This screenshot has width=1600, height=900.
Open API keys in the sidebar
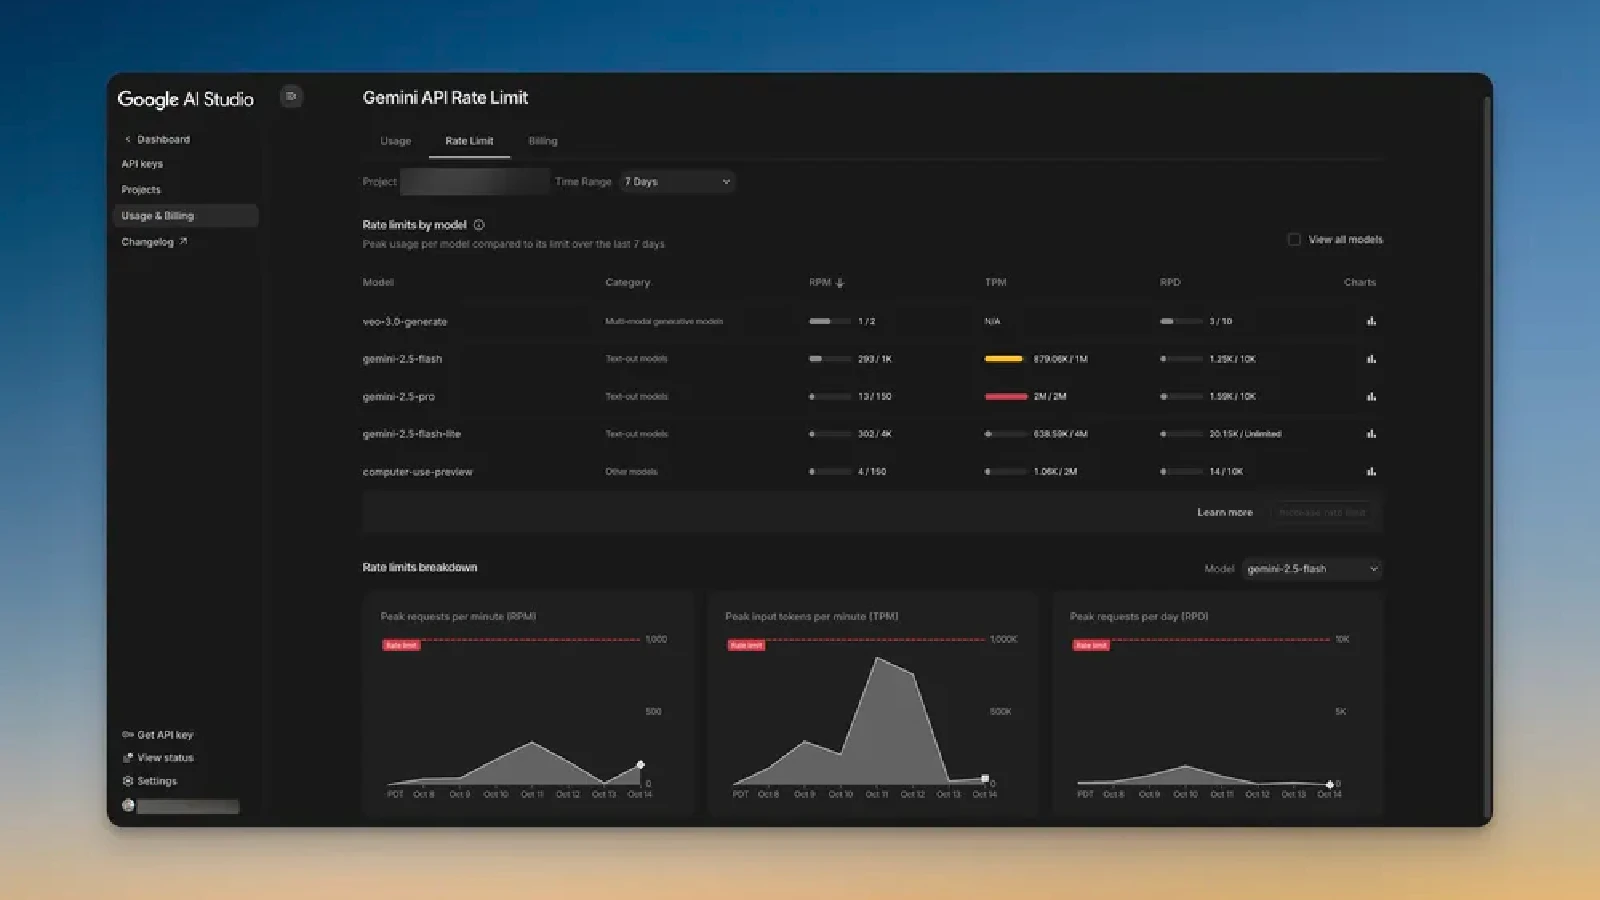pos(142,164)
